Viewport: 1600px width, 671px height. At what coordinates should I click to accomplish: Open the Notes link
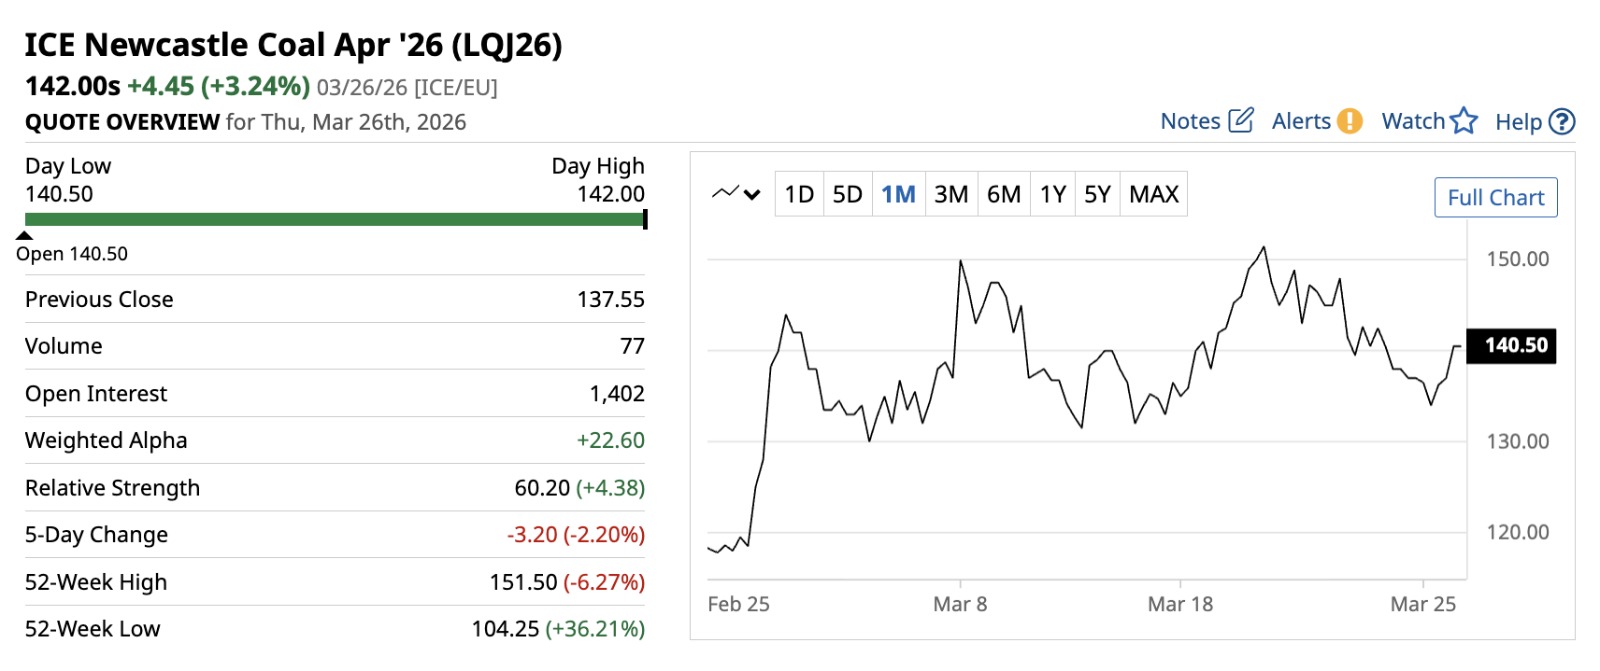1190,122
